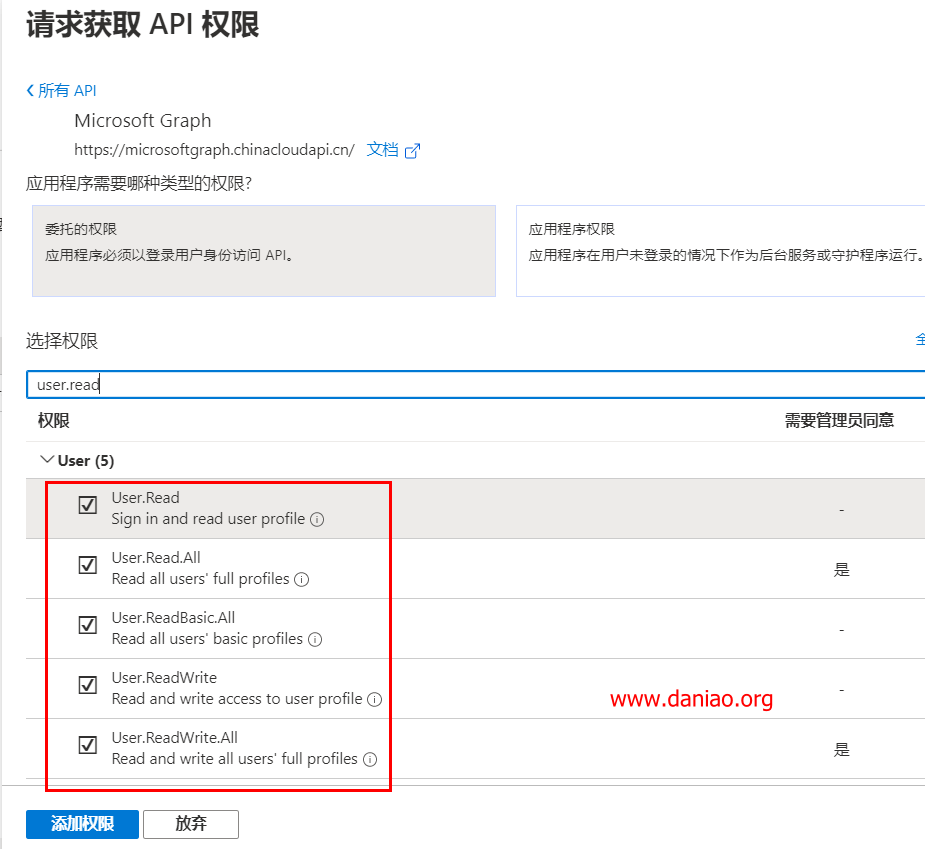This screenshot has width=925, height=849.
Task: Show info for Read all users' full profiles
Action: click(x=301, y=580)
